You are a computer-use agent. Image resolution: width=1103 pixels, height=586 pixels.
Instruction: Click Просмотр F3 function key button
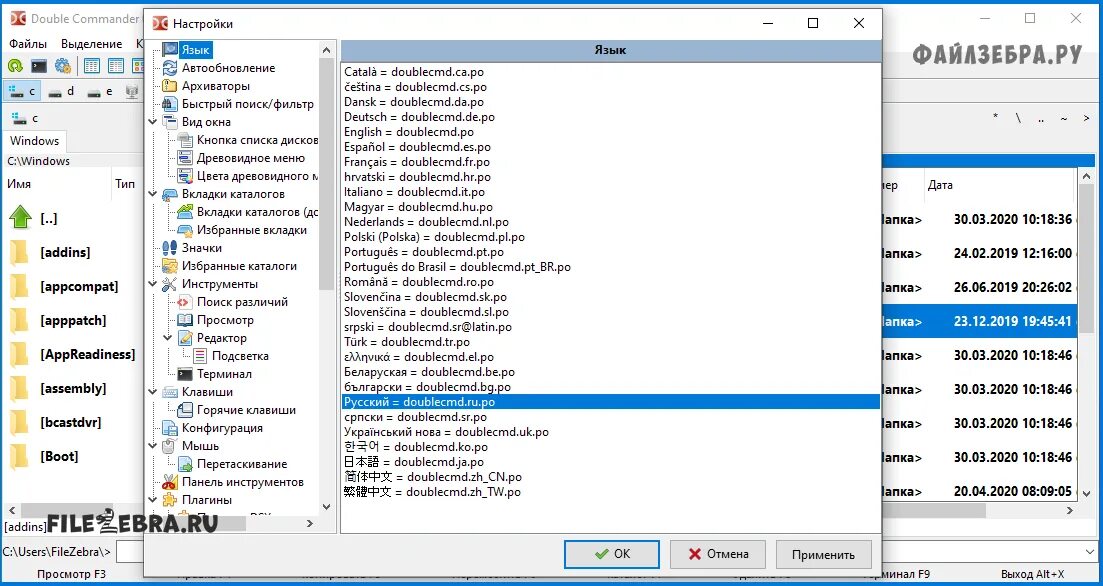click(x=72, y=574)
